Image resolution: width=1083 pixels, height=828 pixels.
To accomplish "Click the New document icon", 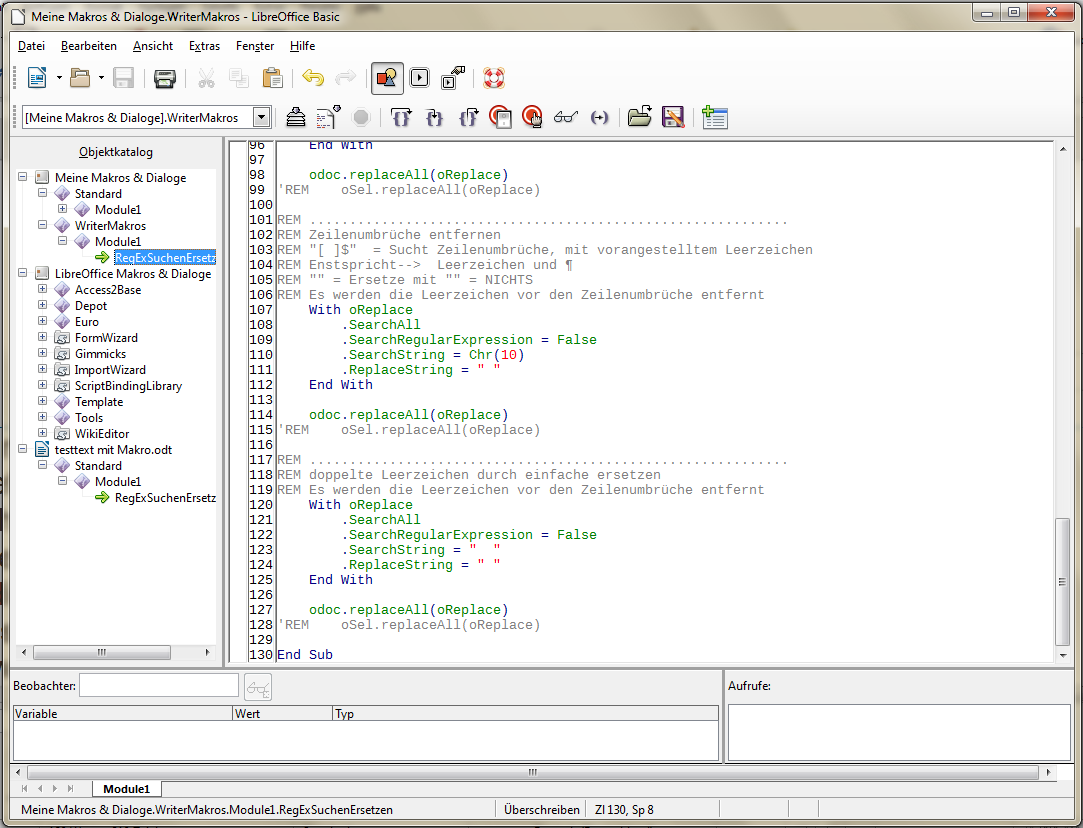I will tap(37, 78).
